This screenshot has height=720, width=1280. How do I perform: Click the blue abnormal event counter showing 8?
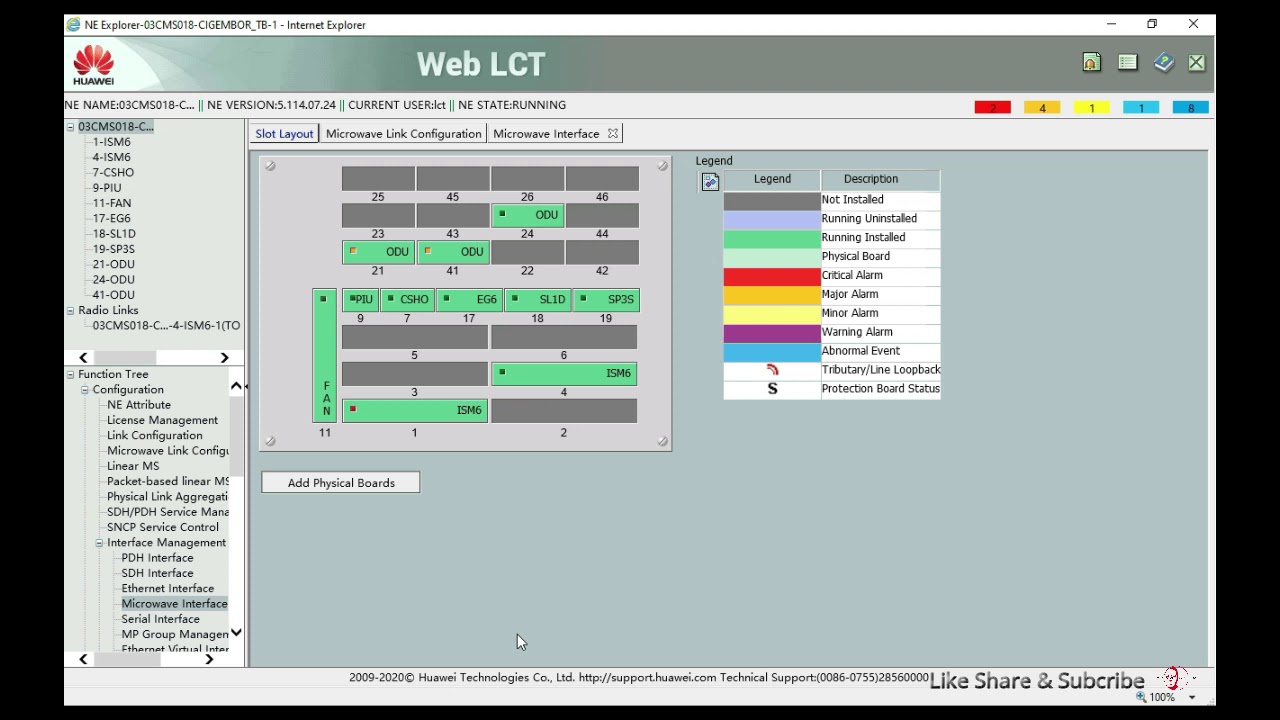(x=1191, y=108)
